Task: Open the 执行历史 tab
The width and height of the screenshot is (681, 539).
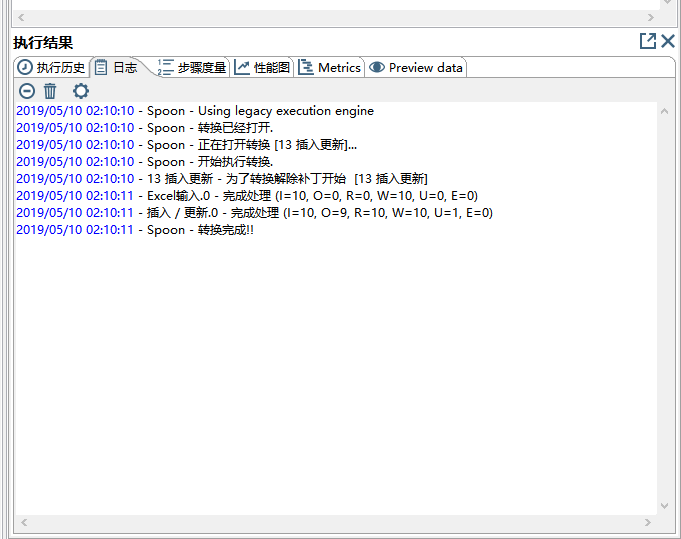Action: click(x=52, y=68)
